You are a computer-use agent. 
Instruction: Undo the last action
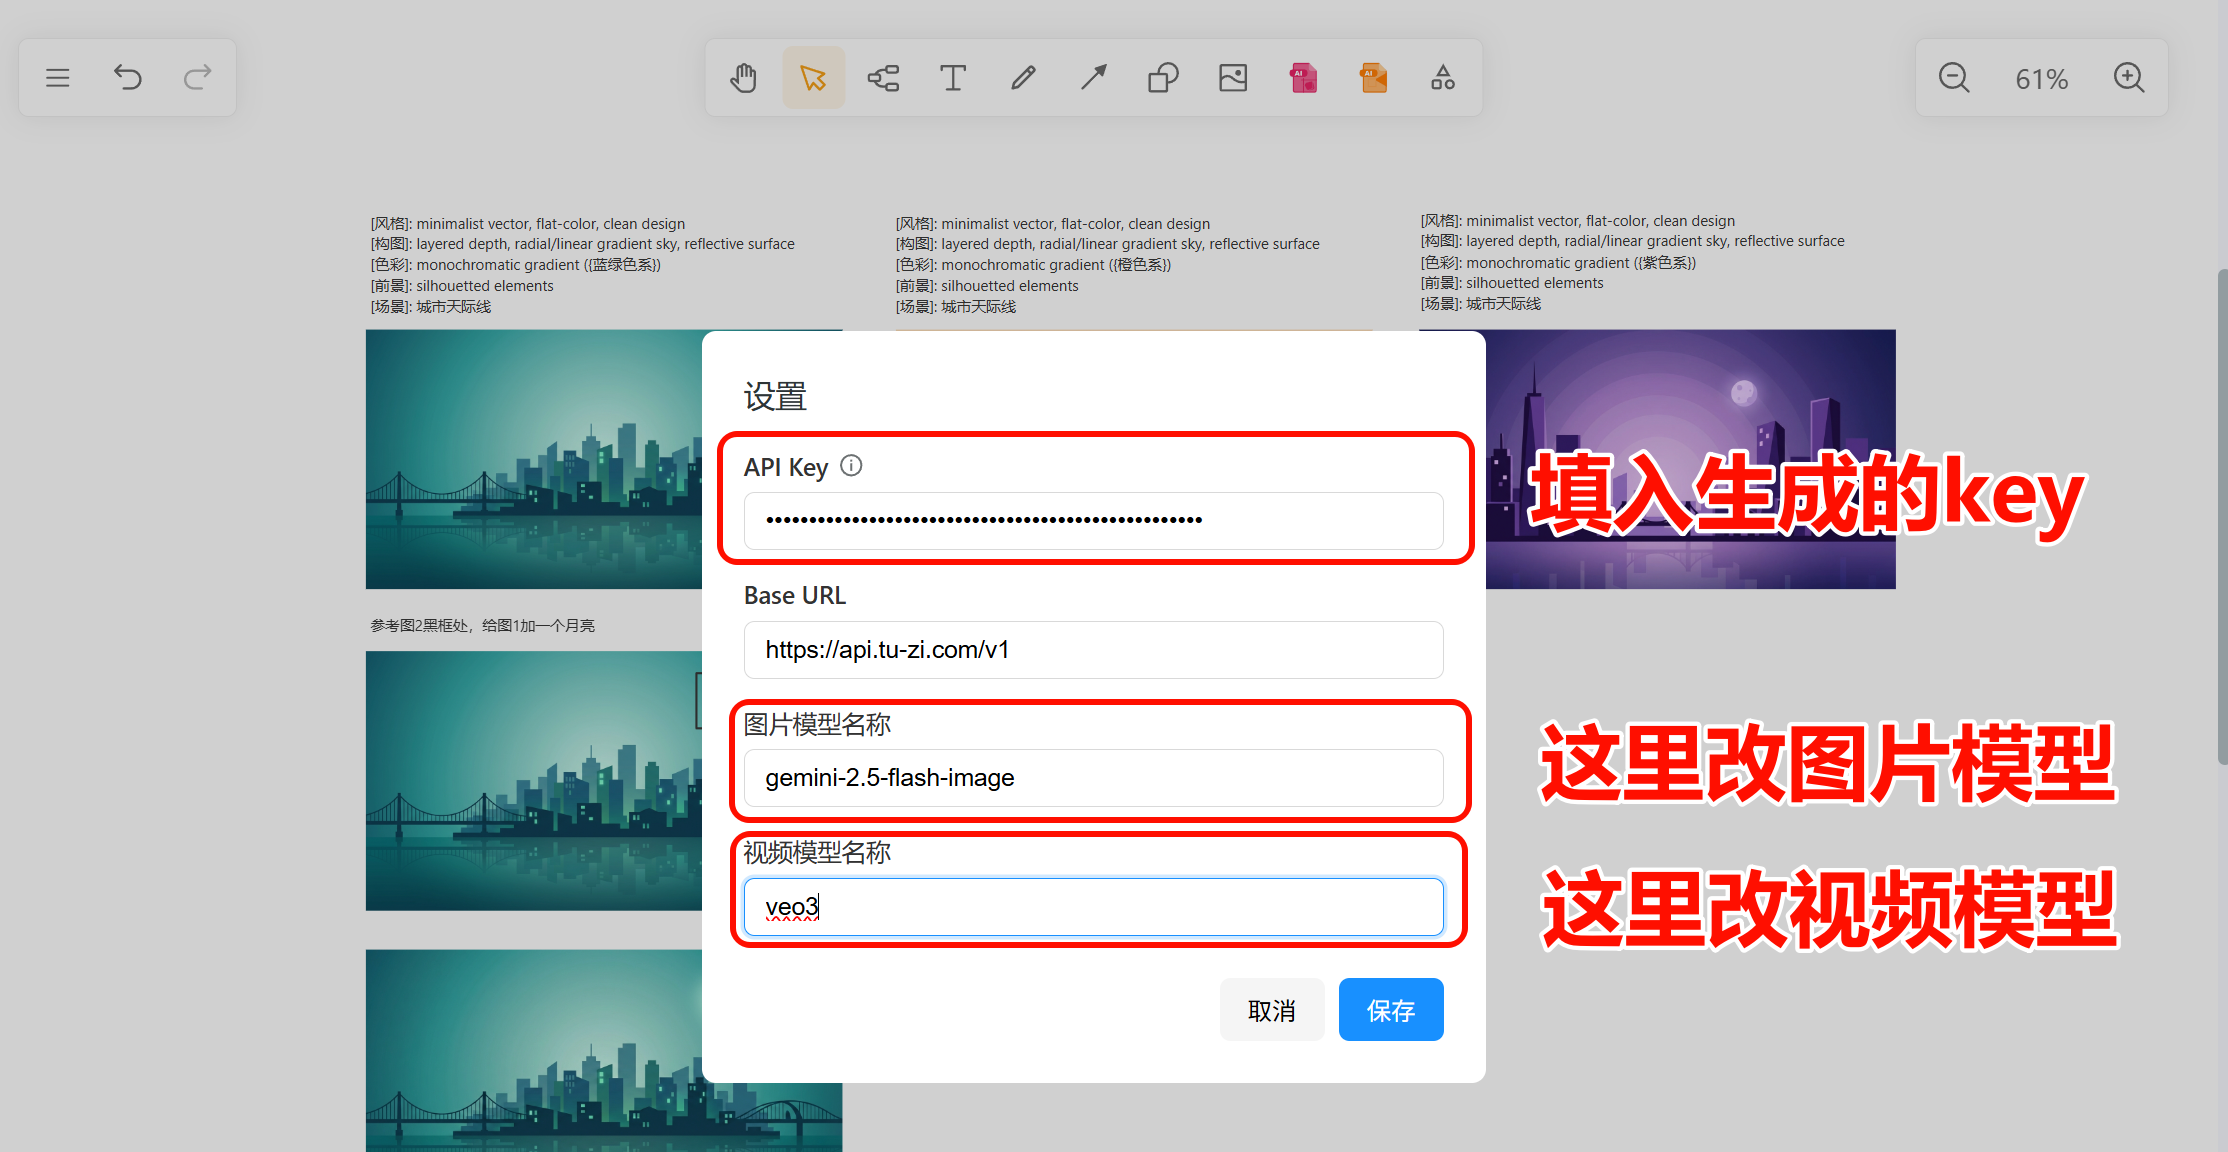(128, 78)
